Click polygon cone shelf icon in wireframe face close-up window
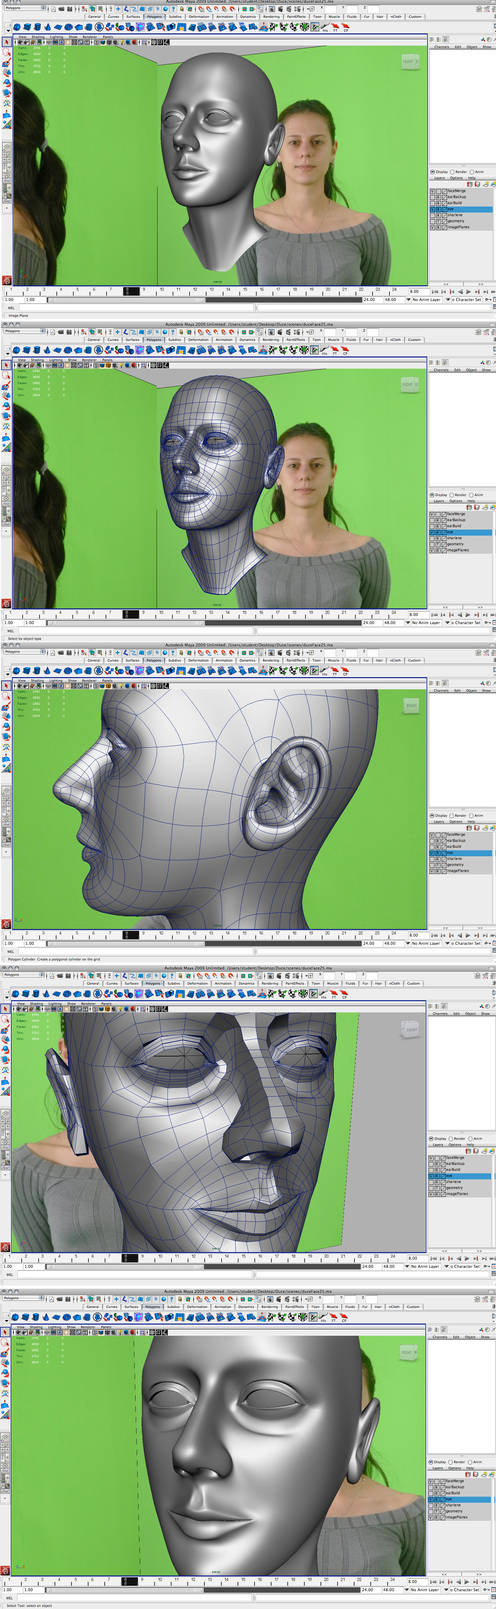The image size is (496, 1609). (x=48, y=995)
